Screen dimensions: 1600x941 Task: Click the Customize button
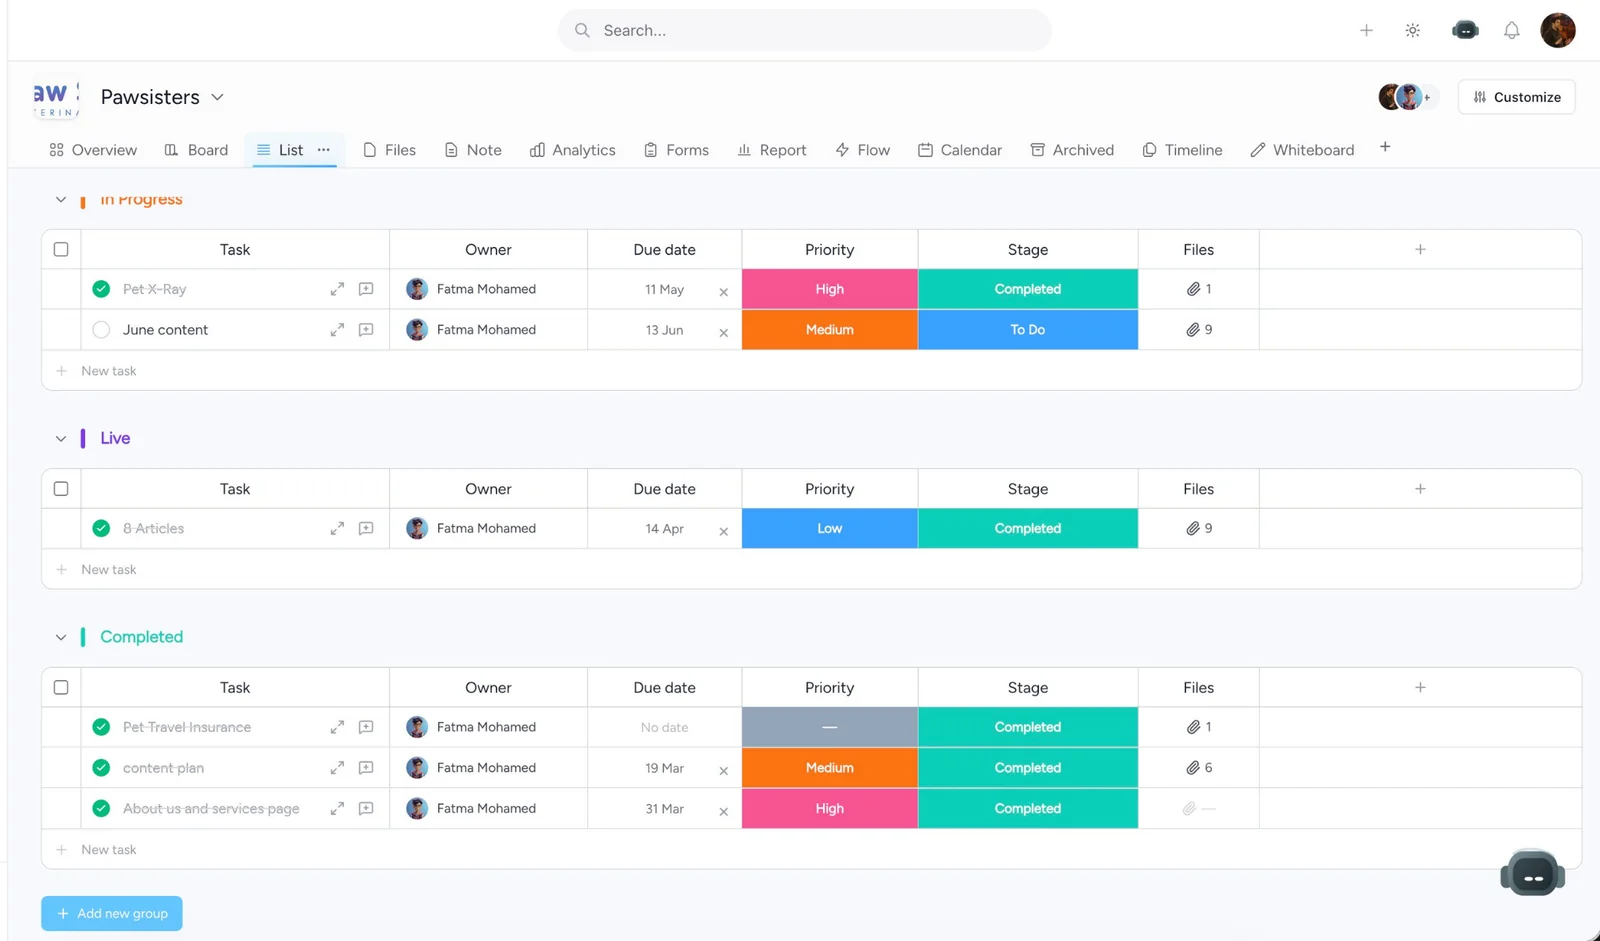click(1516, 97)
